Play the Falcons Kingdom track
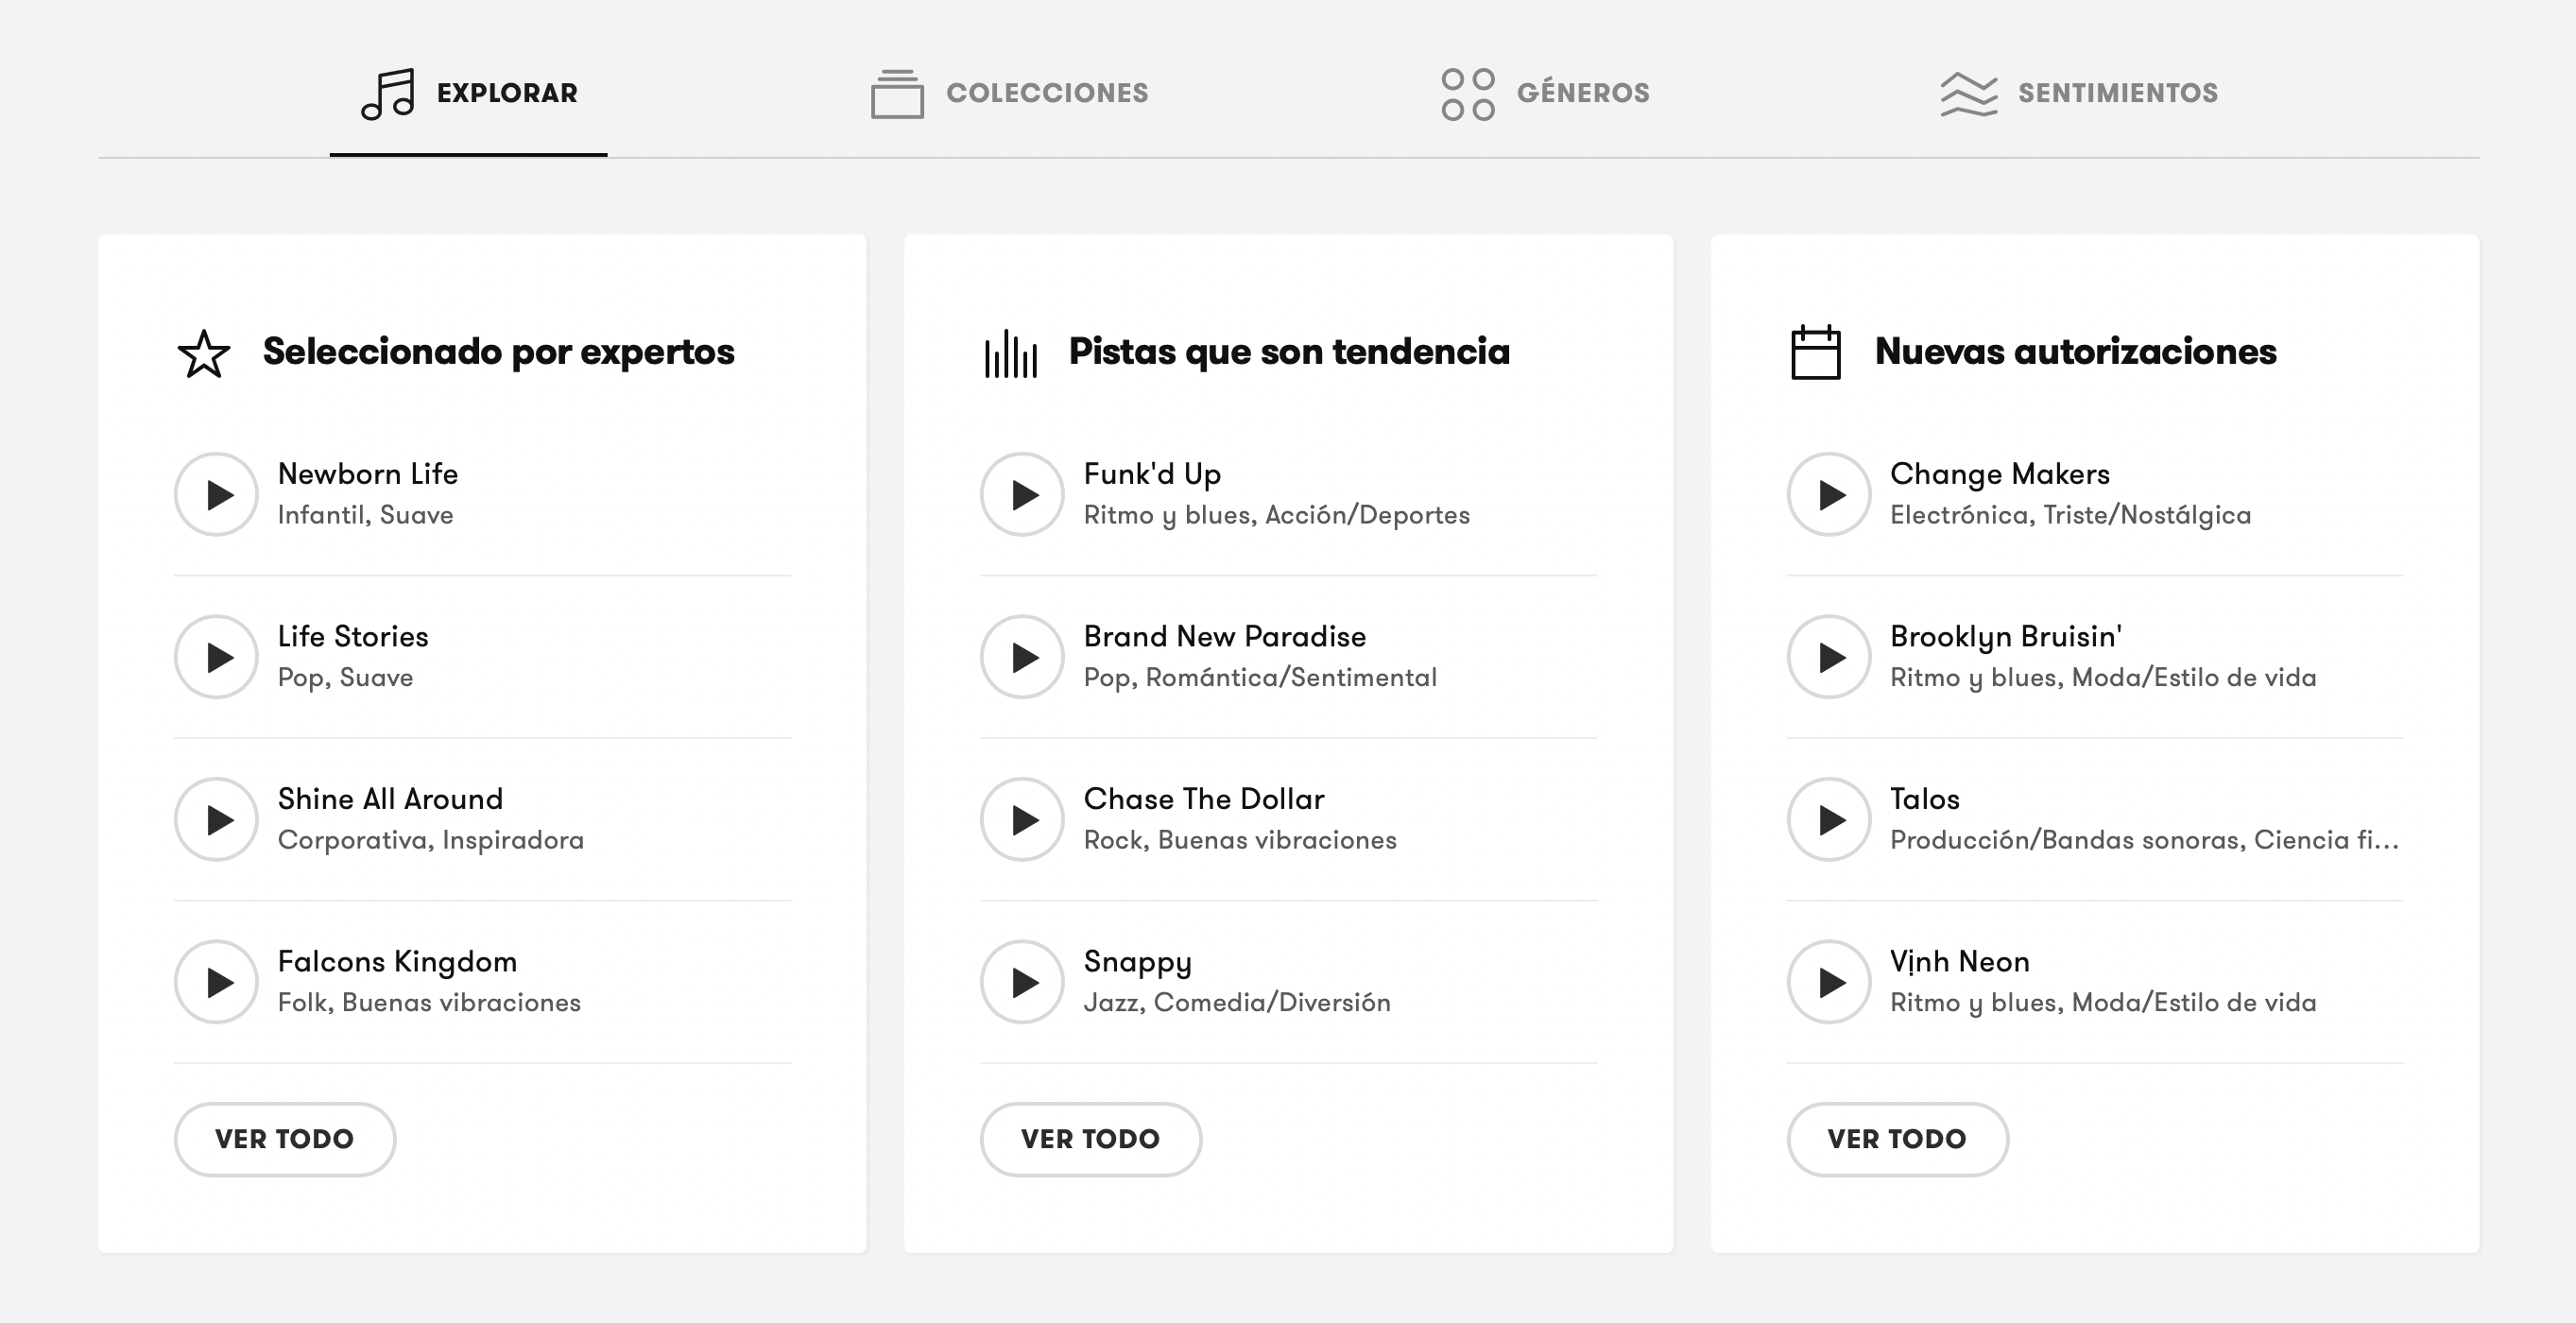Screen dimensions: 2576x1323 217,982
